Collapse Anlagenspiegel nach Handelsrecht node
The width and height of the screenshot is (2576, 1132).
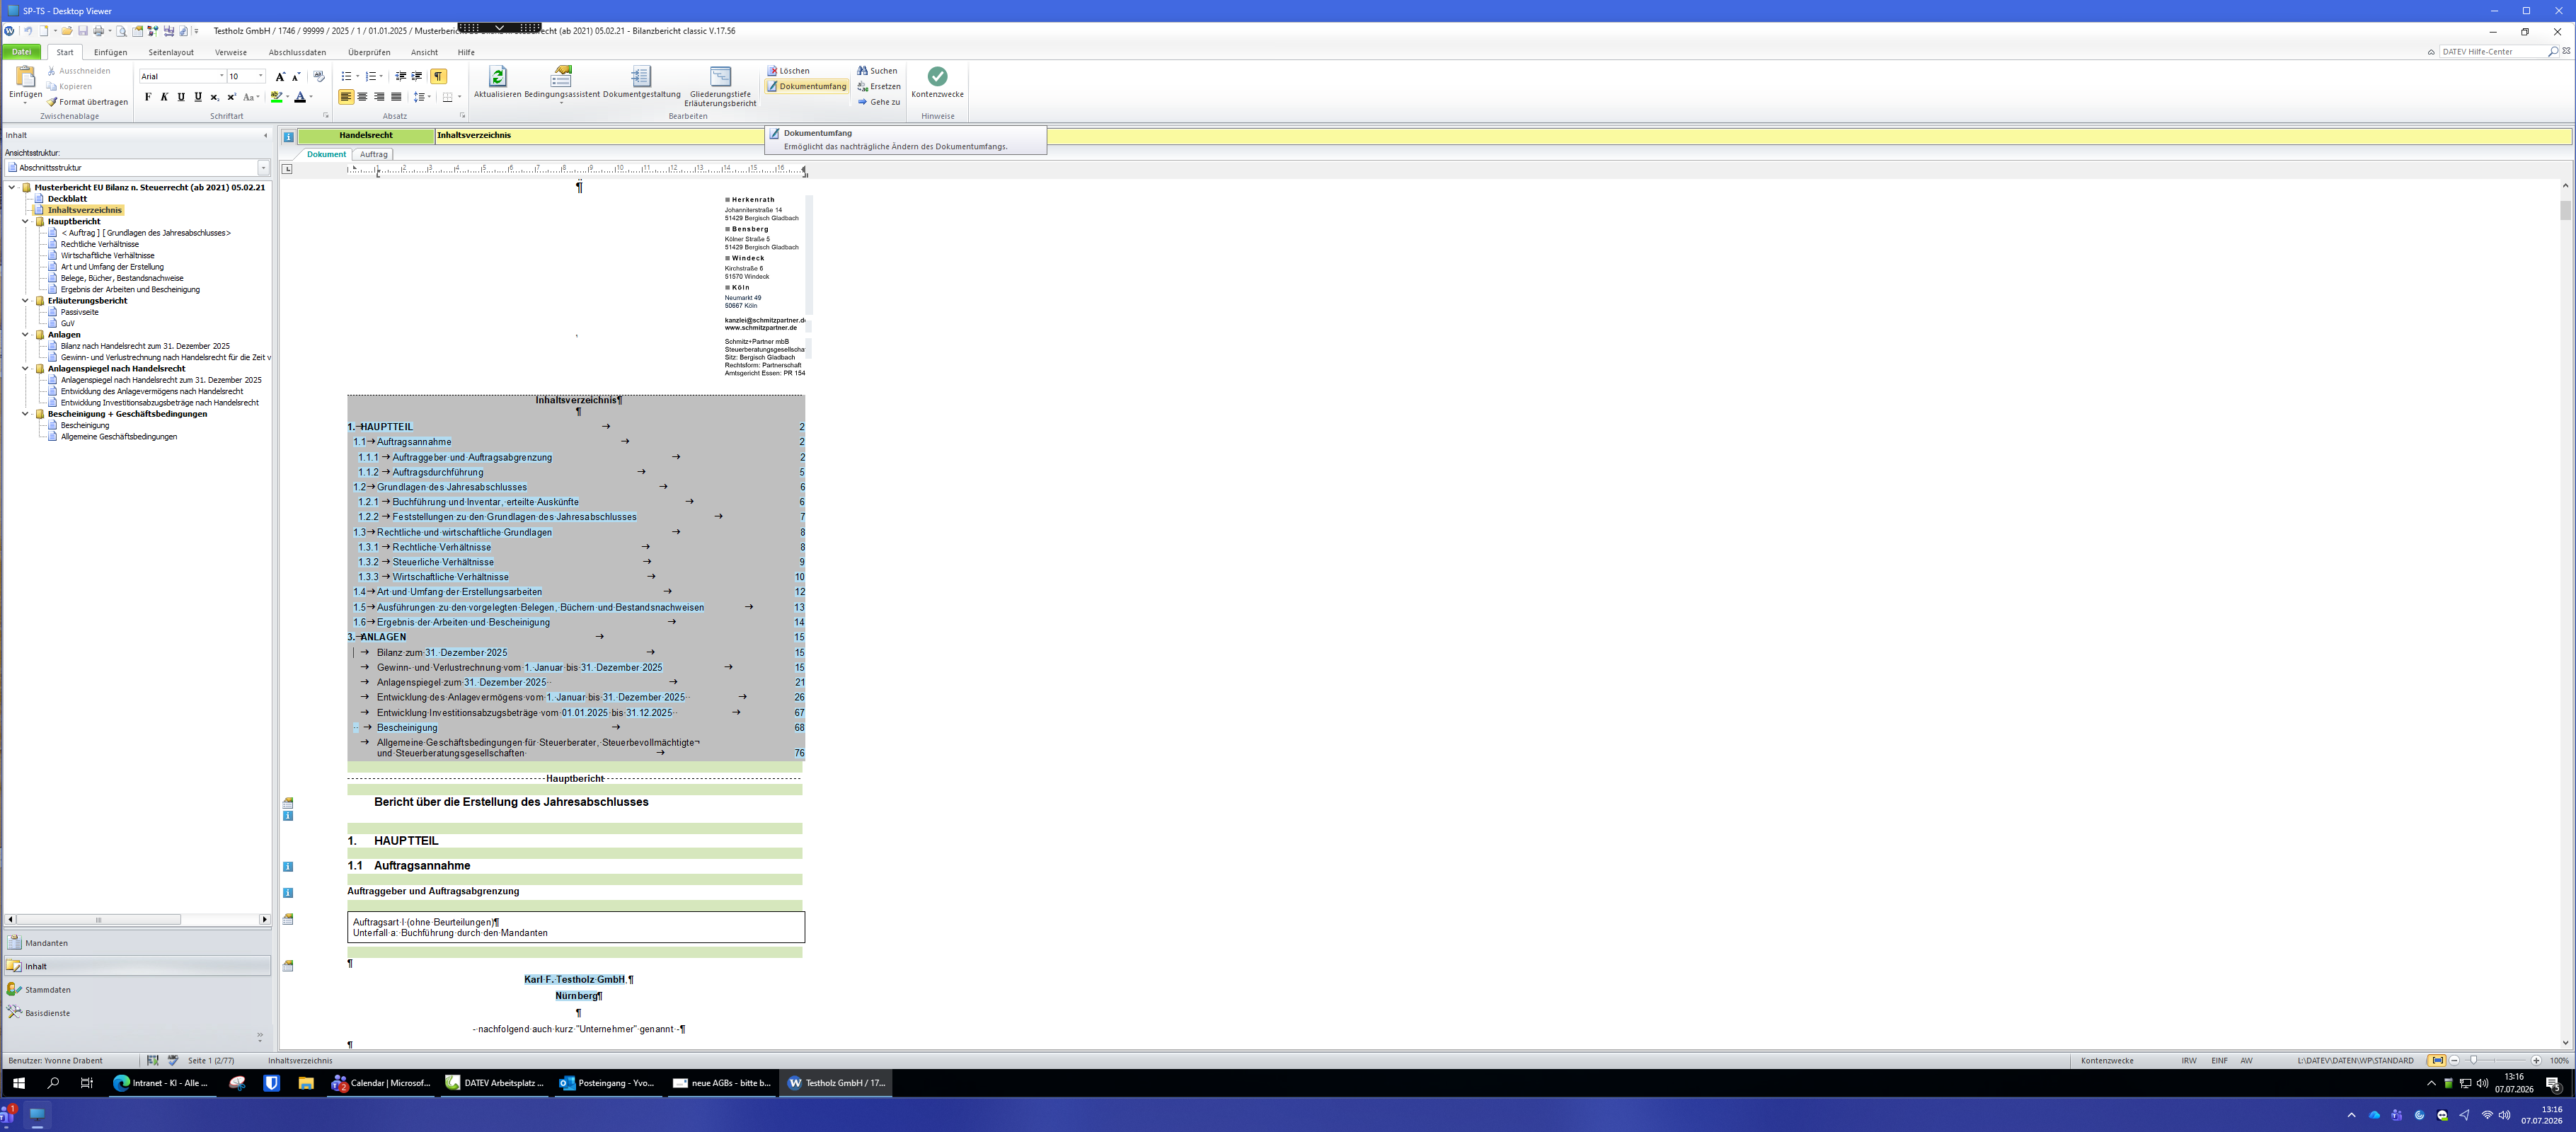point(25,369)
